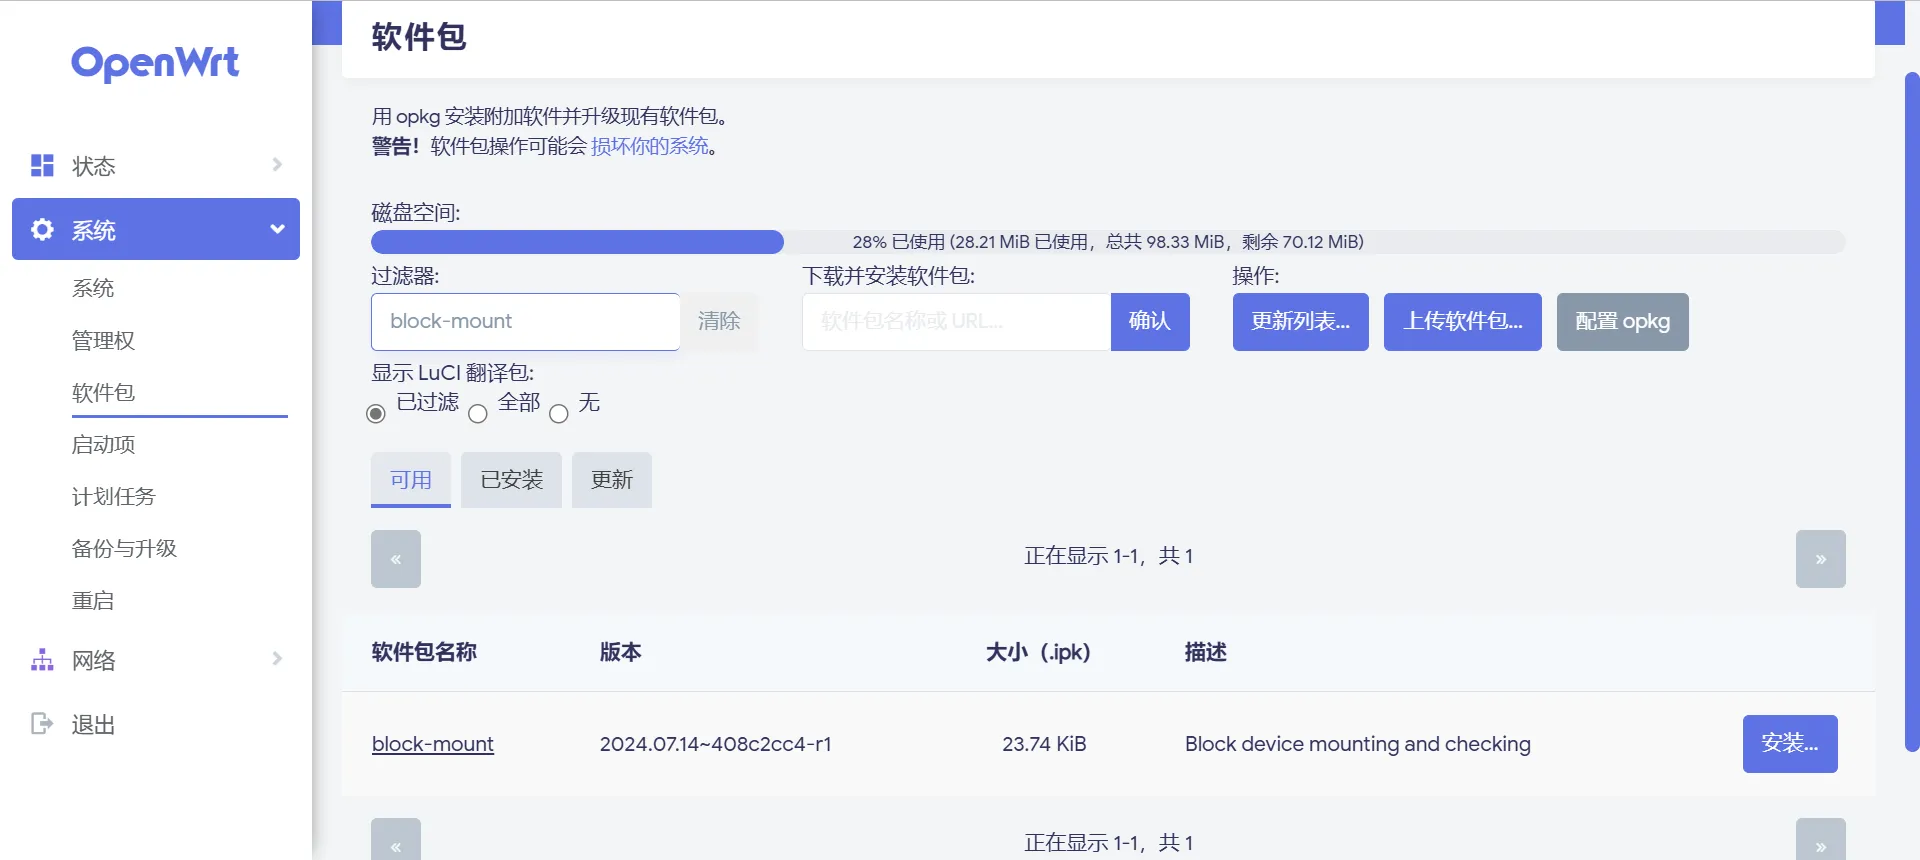Click the 配置 opkg button

point(1623,321)
